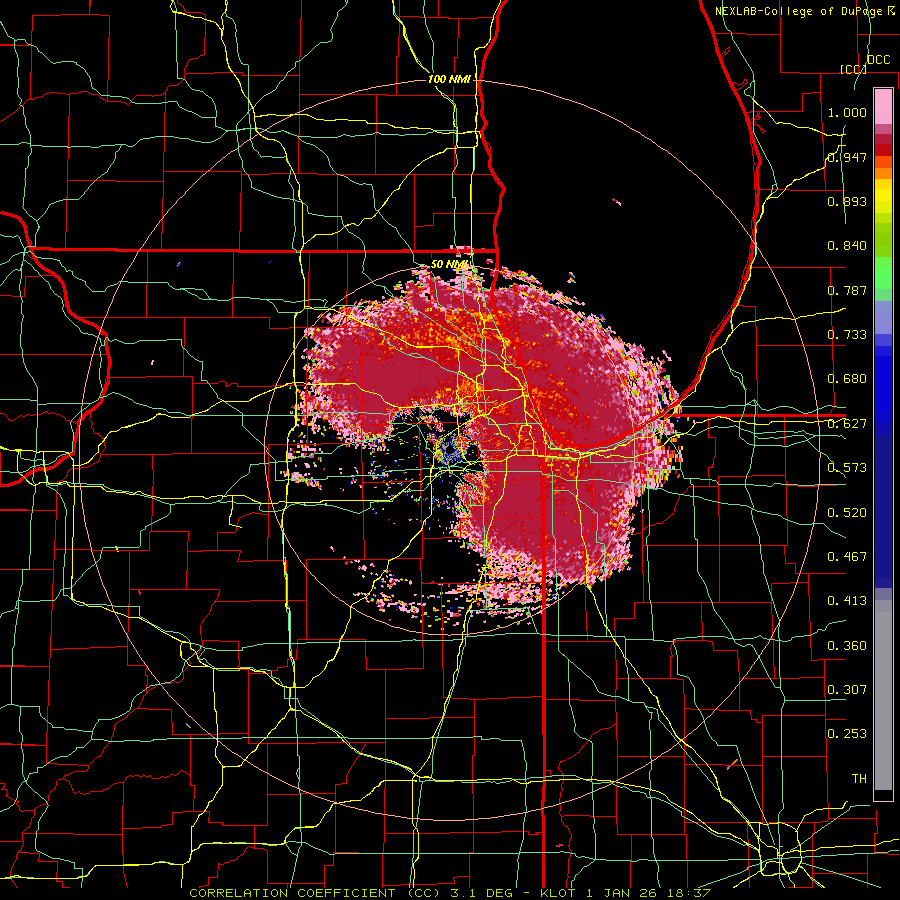Click the radar site center with blue clutter

[450, 452]
